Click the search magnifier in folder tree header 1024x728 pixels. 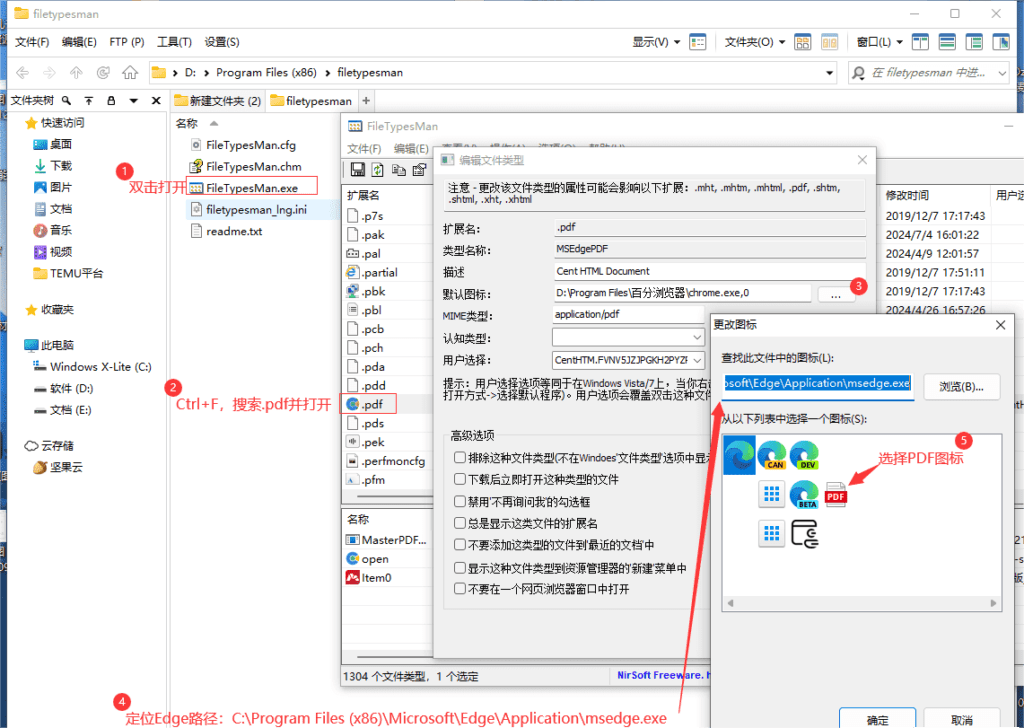[x=67, y=101]
